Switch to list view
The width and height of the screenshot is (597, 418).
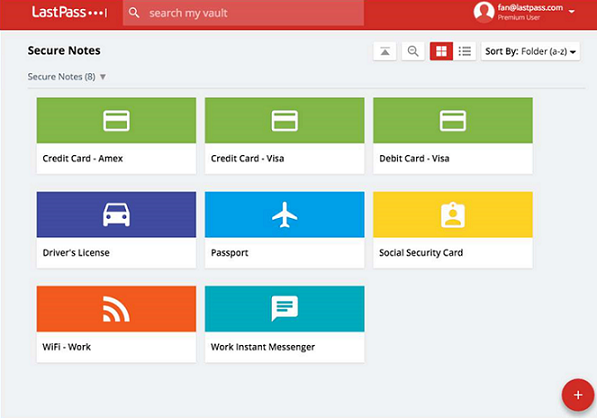[465, 51]
